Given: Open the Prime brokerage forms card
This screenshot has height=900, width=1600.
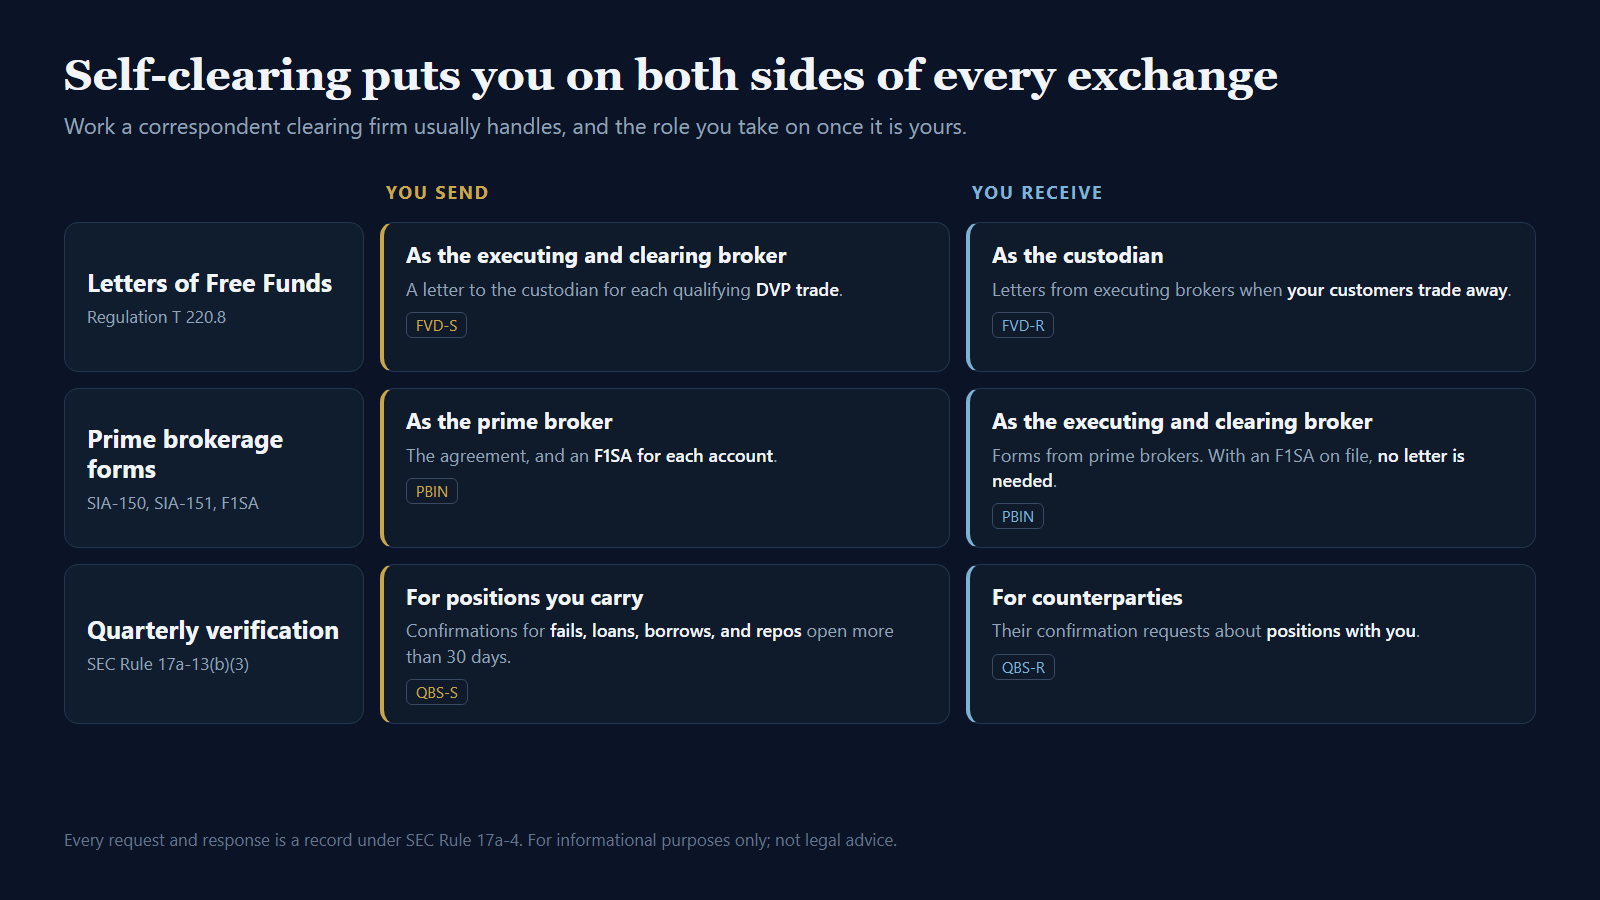Looking at the screenshot, I should pos(214,468).
